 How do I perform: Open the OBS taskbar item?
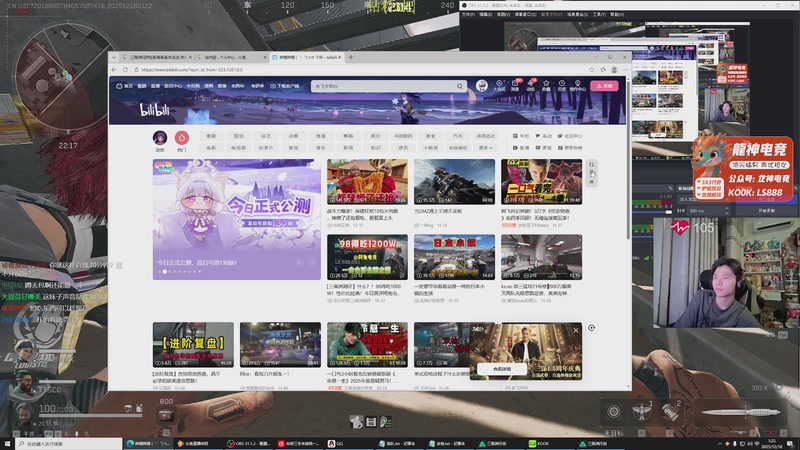(x=248, y=443)
